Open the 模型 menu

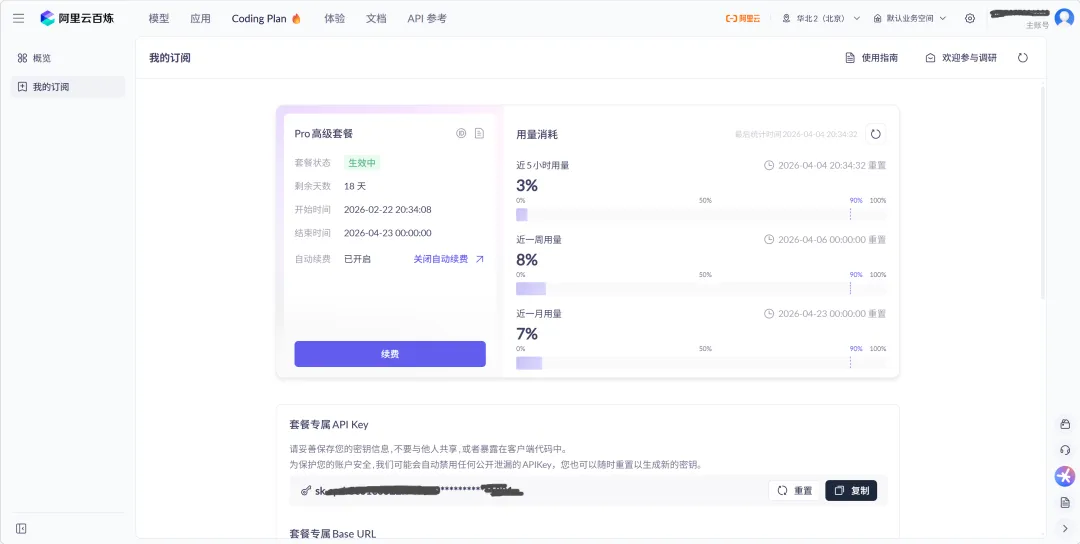[x=158, y=19]
